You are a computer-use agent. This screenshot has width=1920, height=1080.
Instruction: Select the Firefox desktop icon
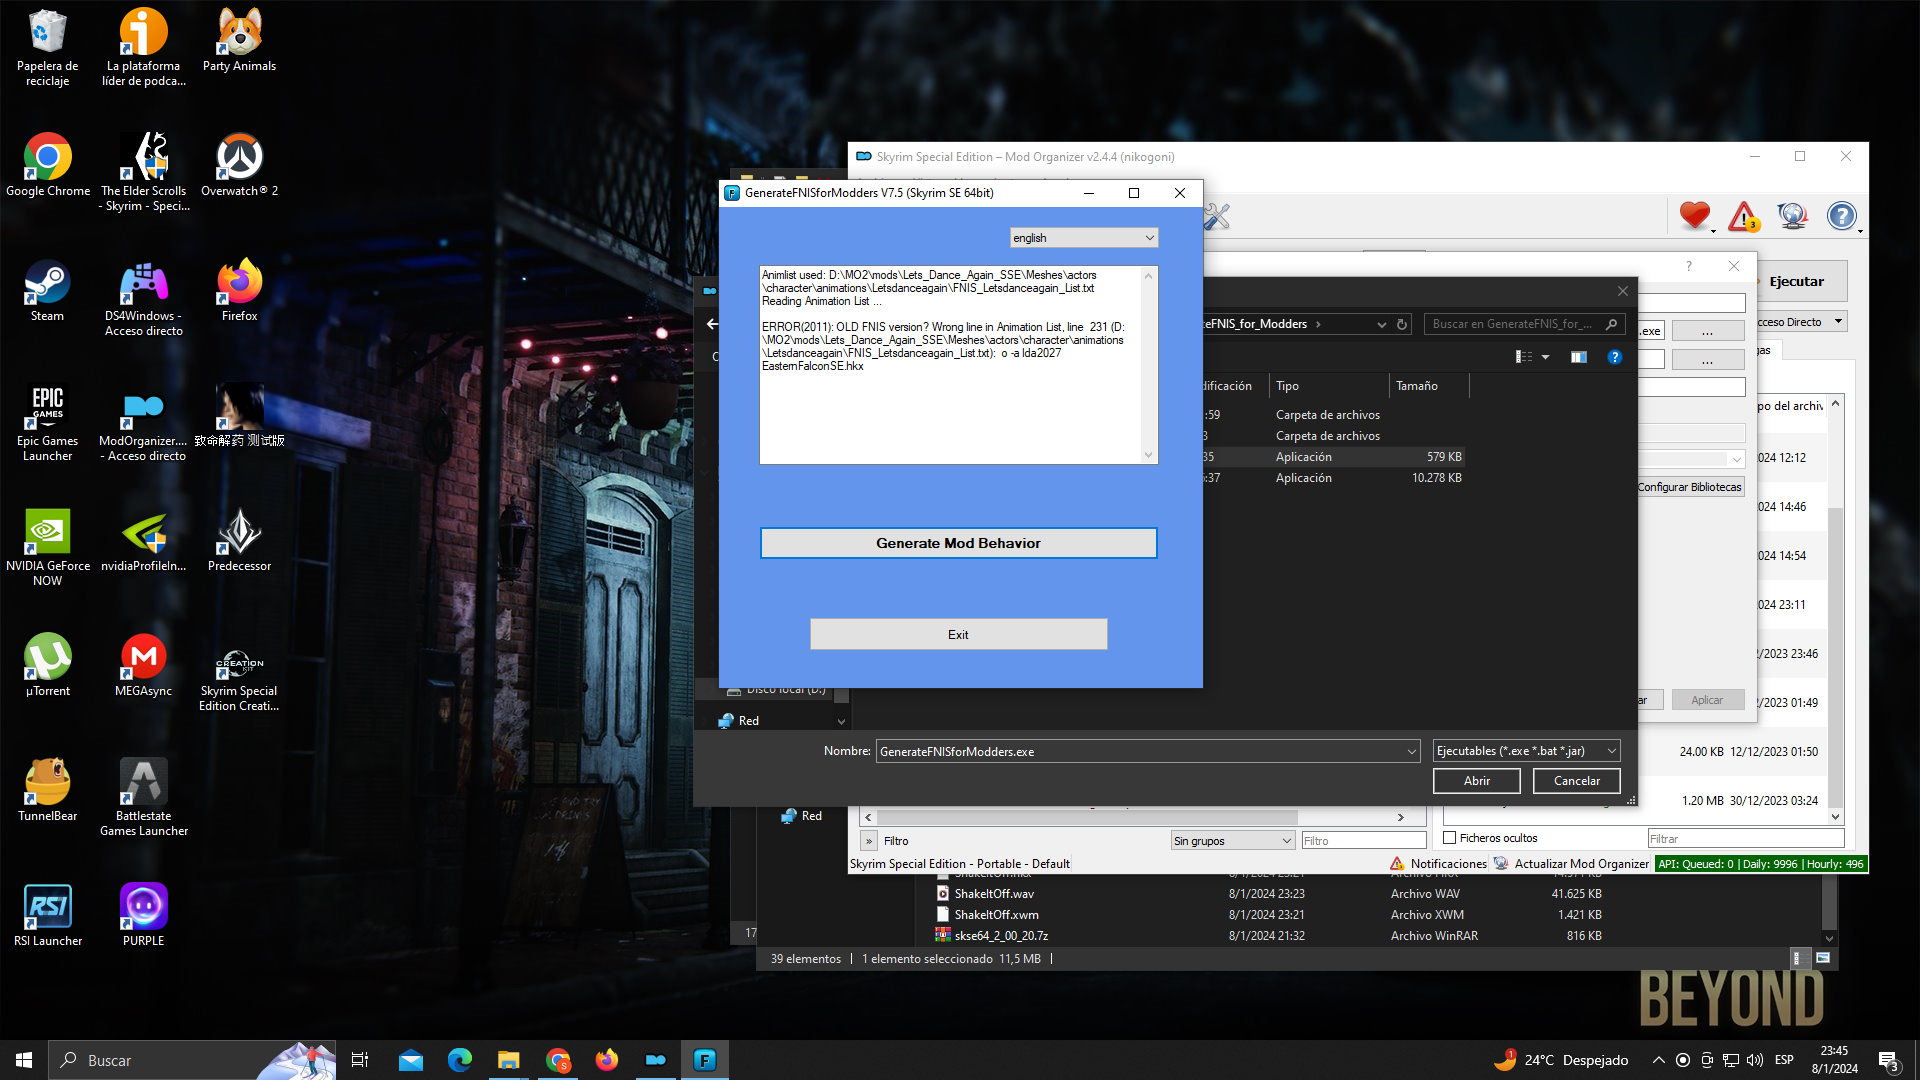(239, 290)
